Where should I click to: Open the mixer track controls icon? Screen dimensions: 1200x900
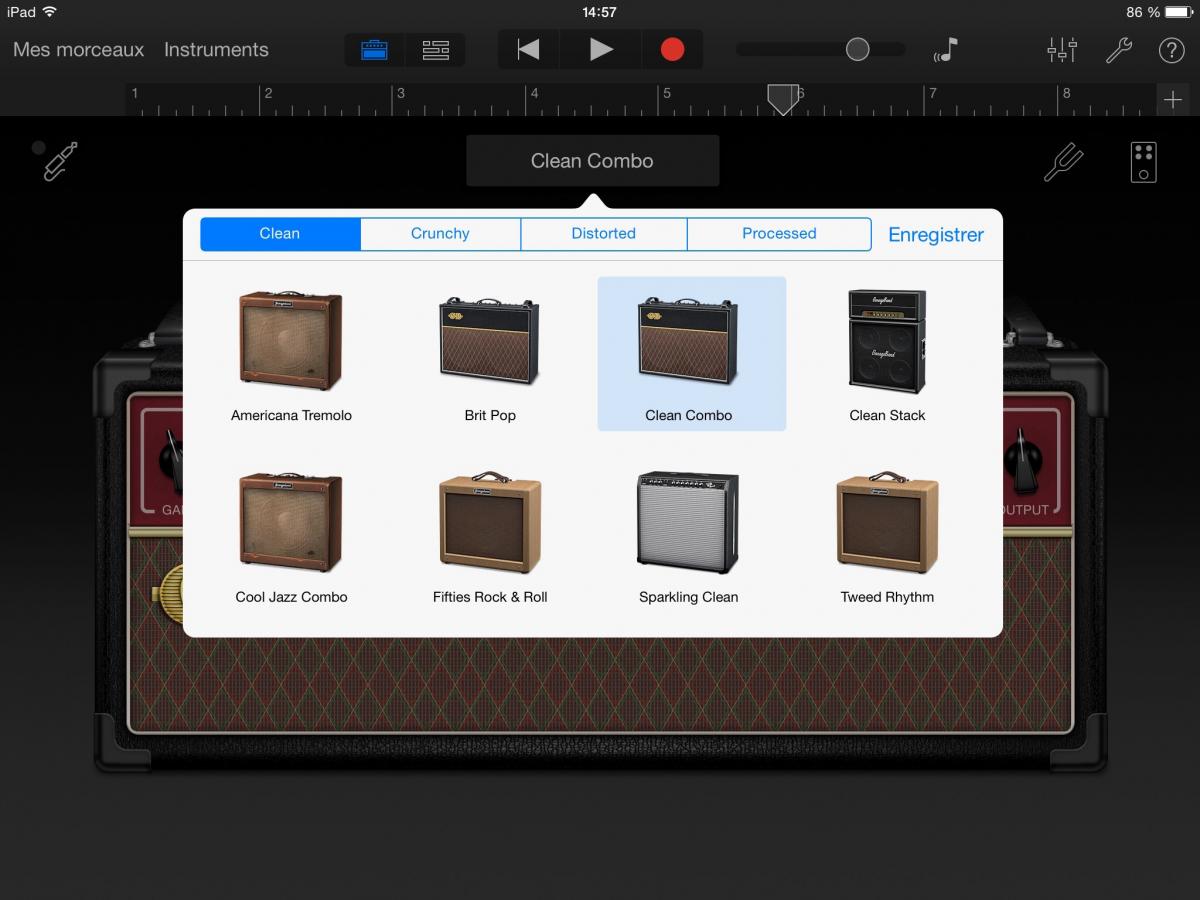pos(1062,49)
